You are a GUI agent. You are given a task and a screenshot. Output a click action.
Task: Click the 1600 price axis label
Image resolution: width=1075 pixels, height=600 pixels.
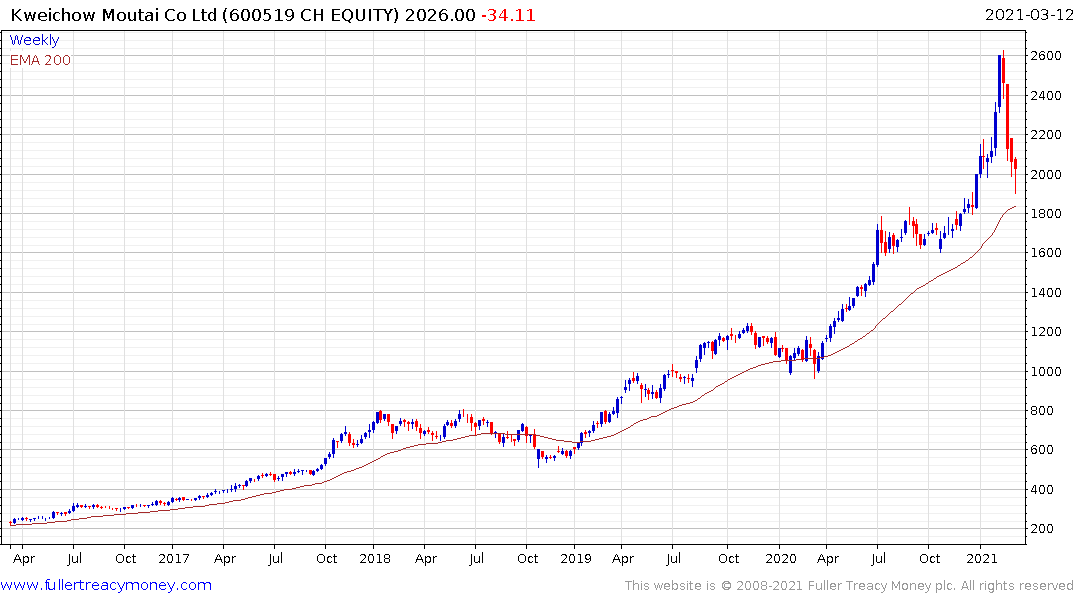(1046, 252)
